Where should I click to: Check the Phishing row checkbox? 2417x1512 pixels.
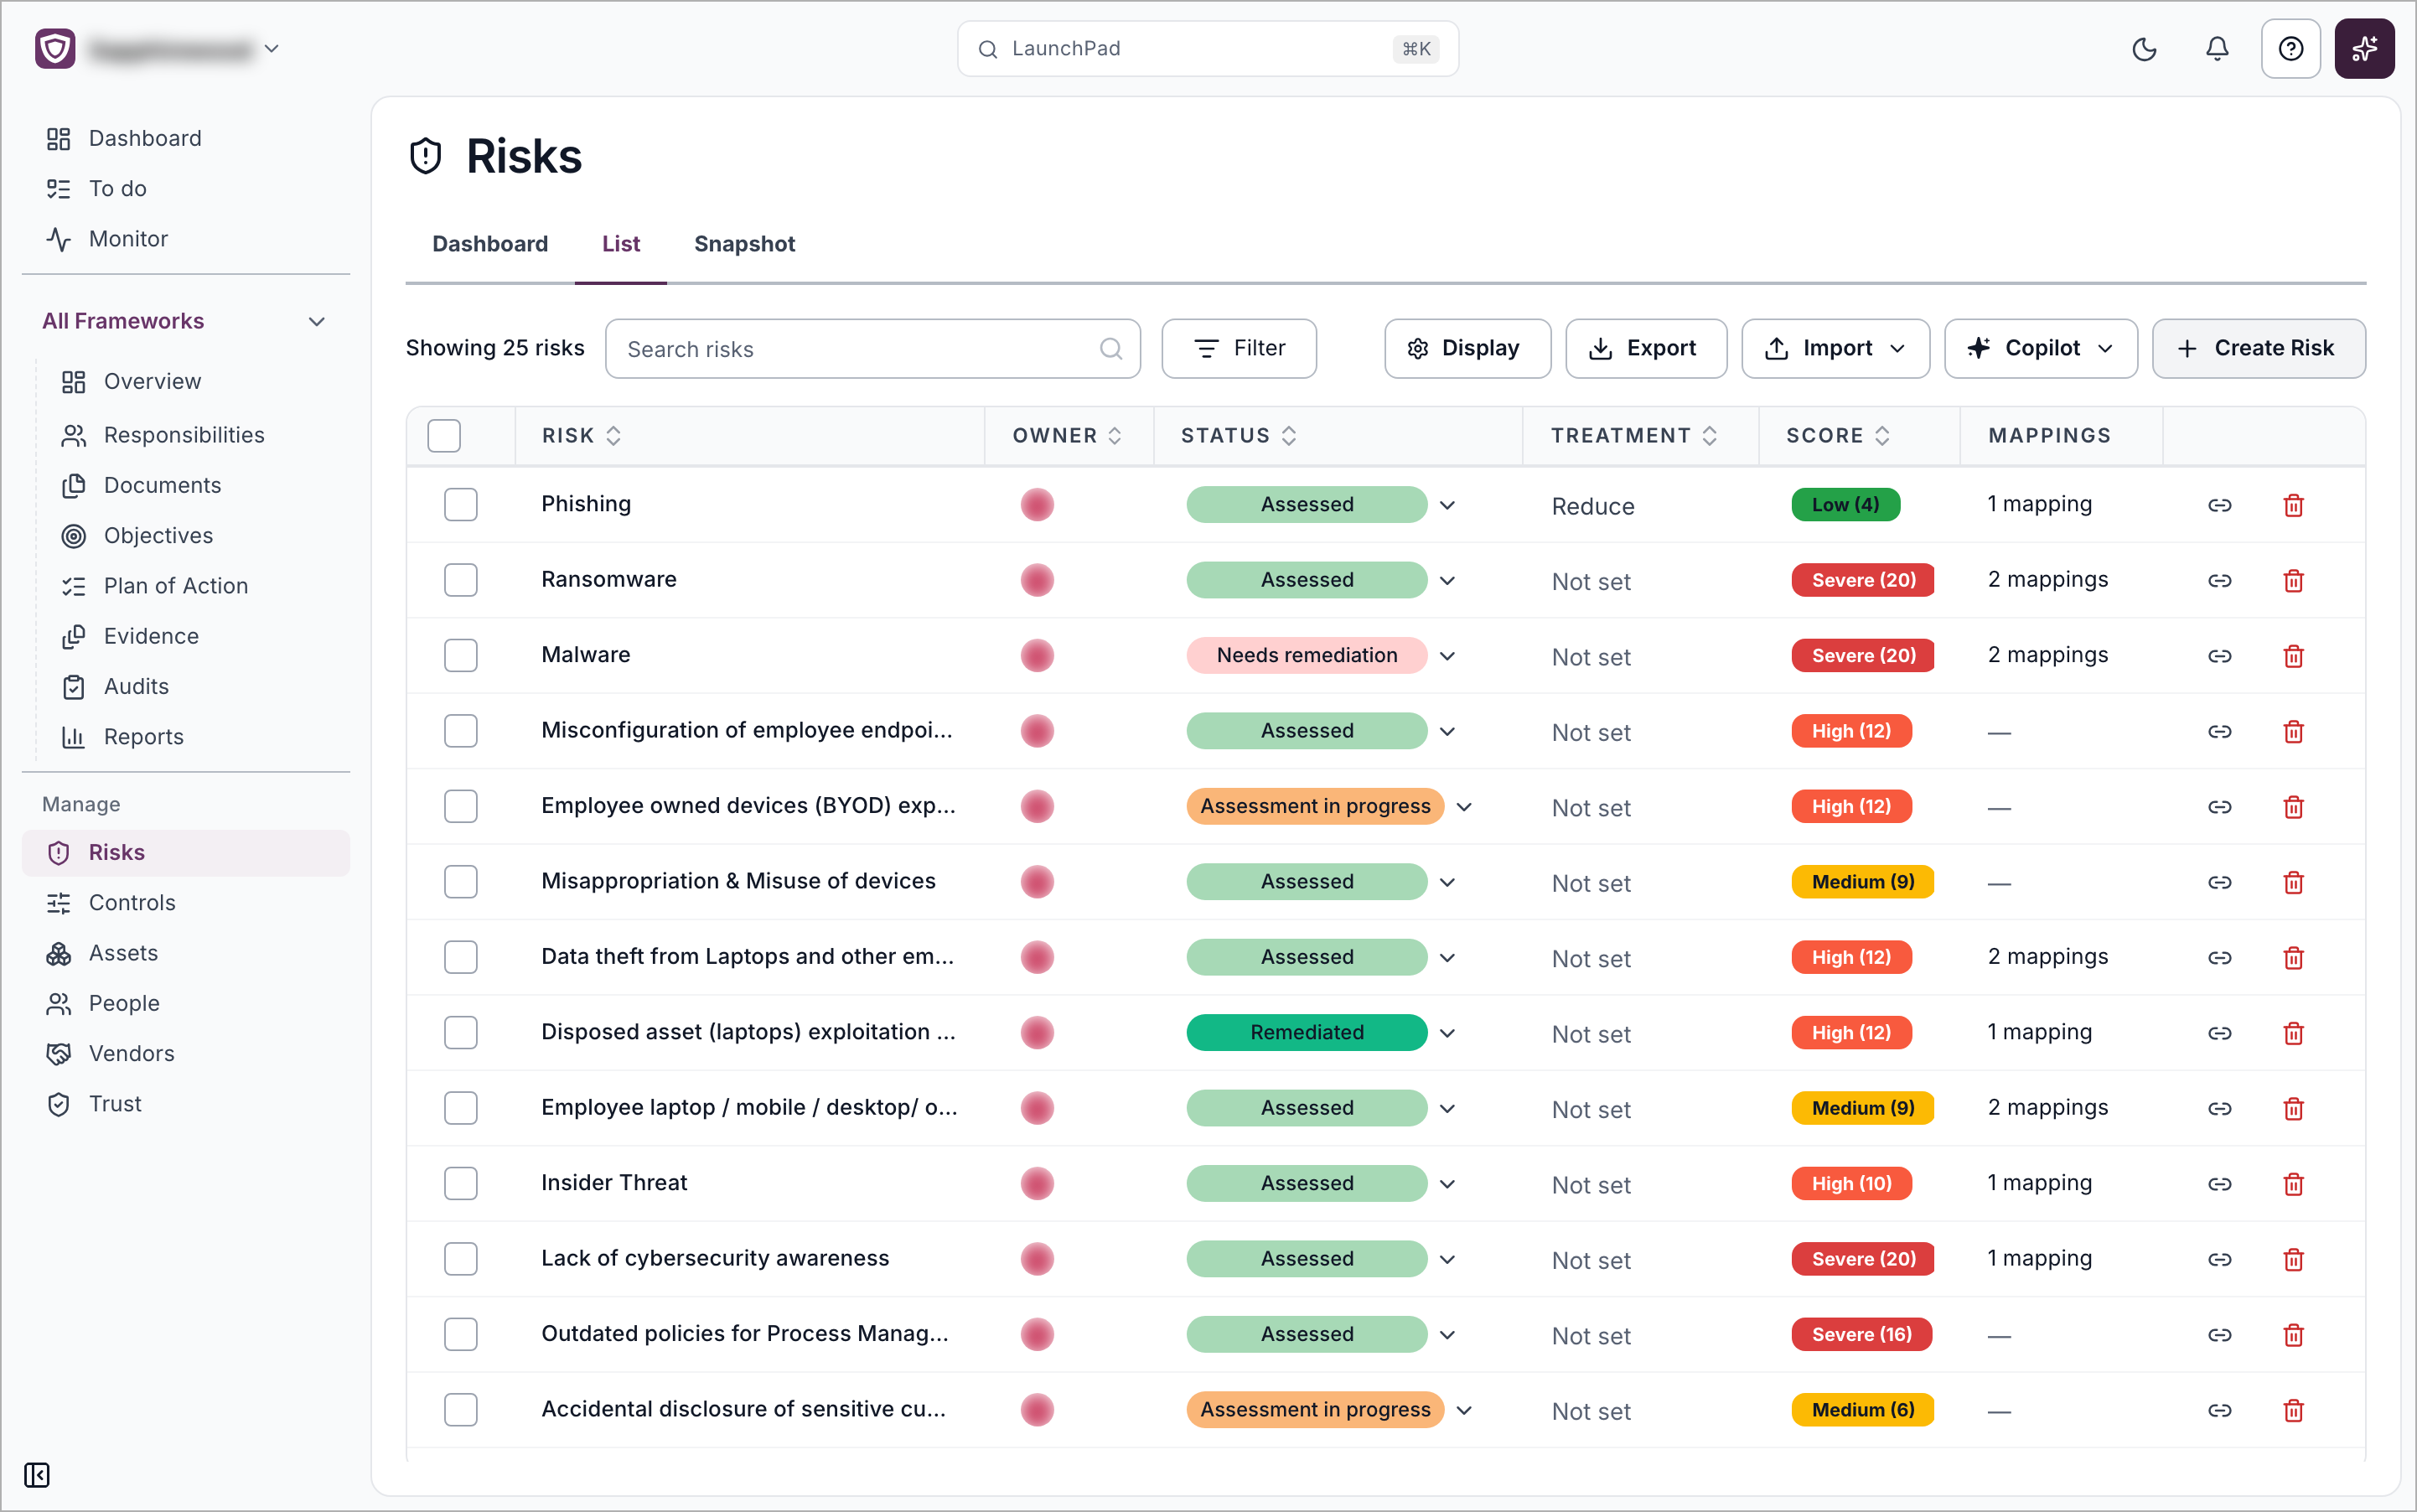tap(461, 505)
